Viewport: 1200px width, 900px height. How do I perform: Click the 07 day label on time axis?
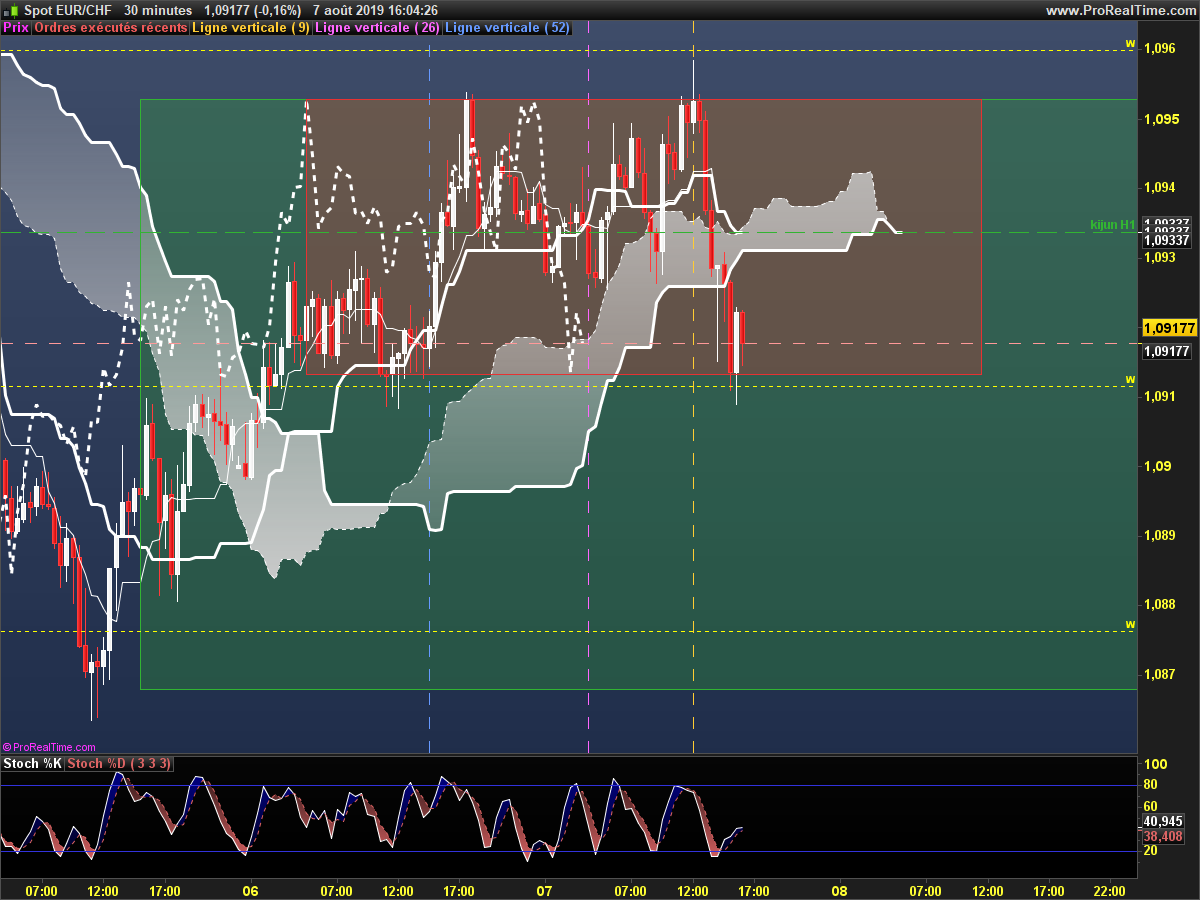(x=545, y=890)
